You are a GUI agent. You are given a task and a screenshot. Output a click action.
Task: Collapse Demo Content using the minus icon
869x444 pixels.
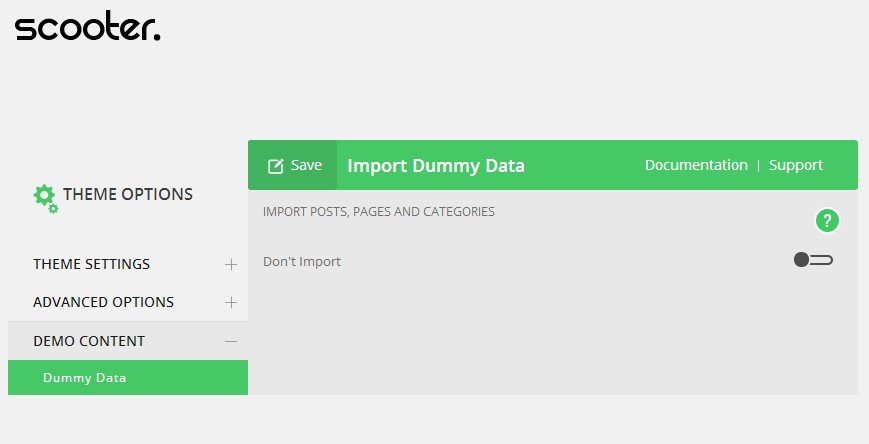coord(231,341)
